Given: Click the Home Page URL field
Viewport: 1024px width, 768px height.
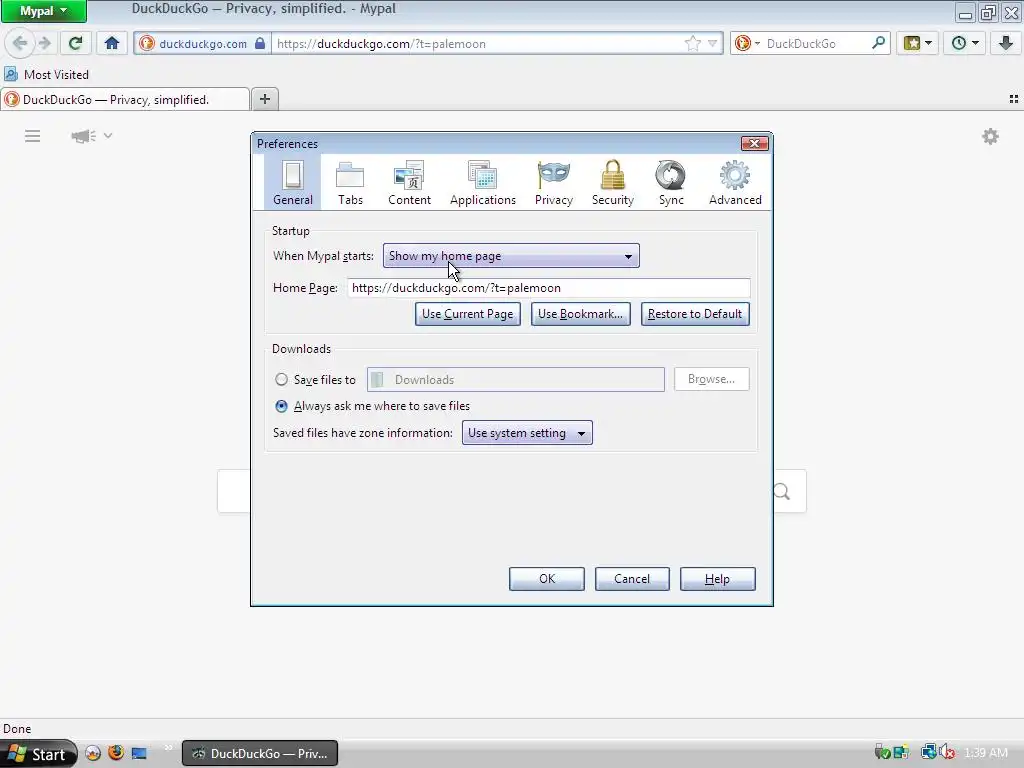Looking at the screenshot, I should 549,288.
